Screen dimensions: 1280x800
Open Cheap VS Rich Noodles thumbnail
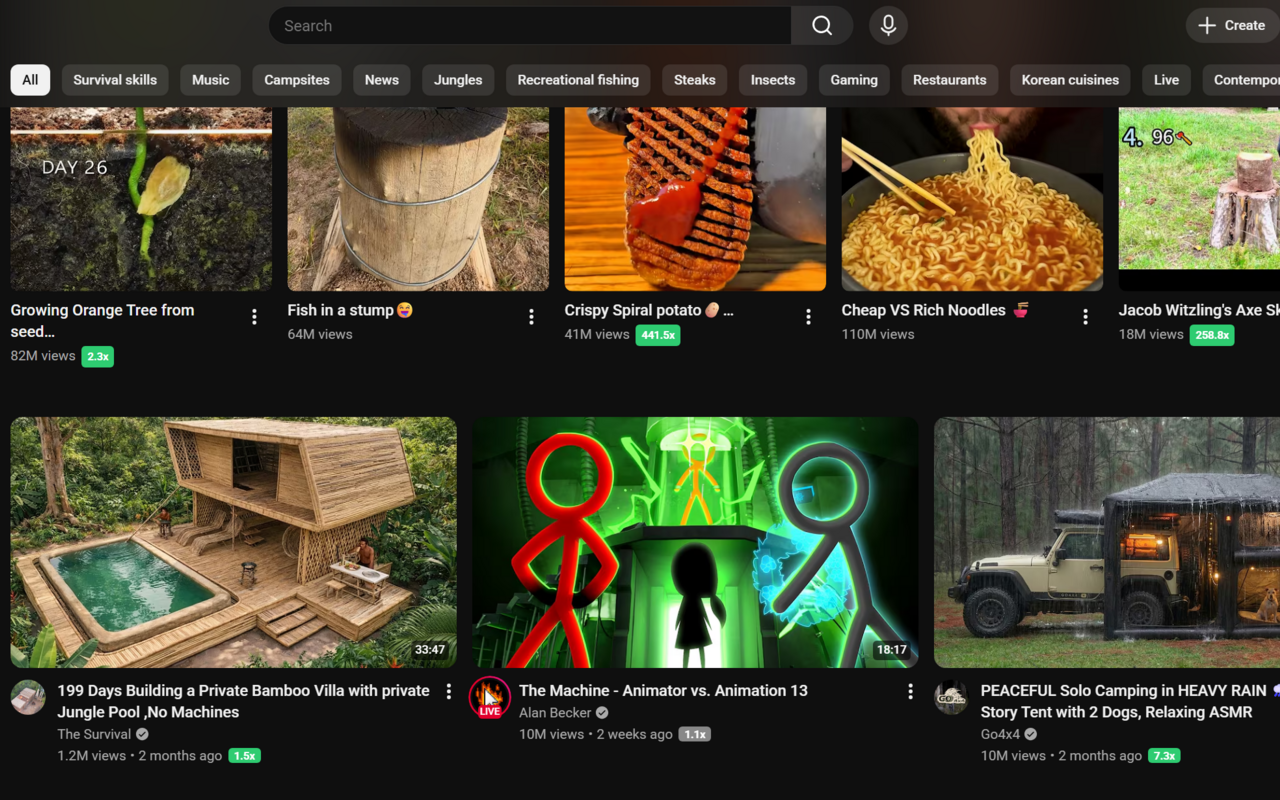[972, 199]
